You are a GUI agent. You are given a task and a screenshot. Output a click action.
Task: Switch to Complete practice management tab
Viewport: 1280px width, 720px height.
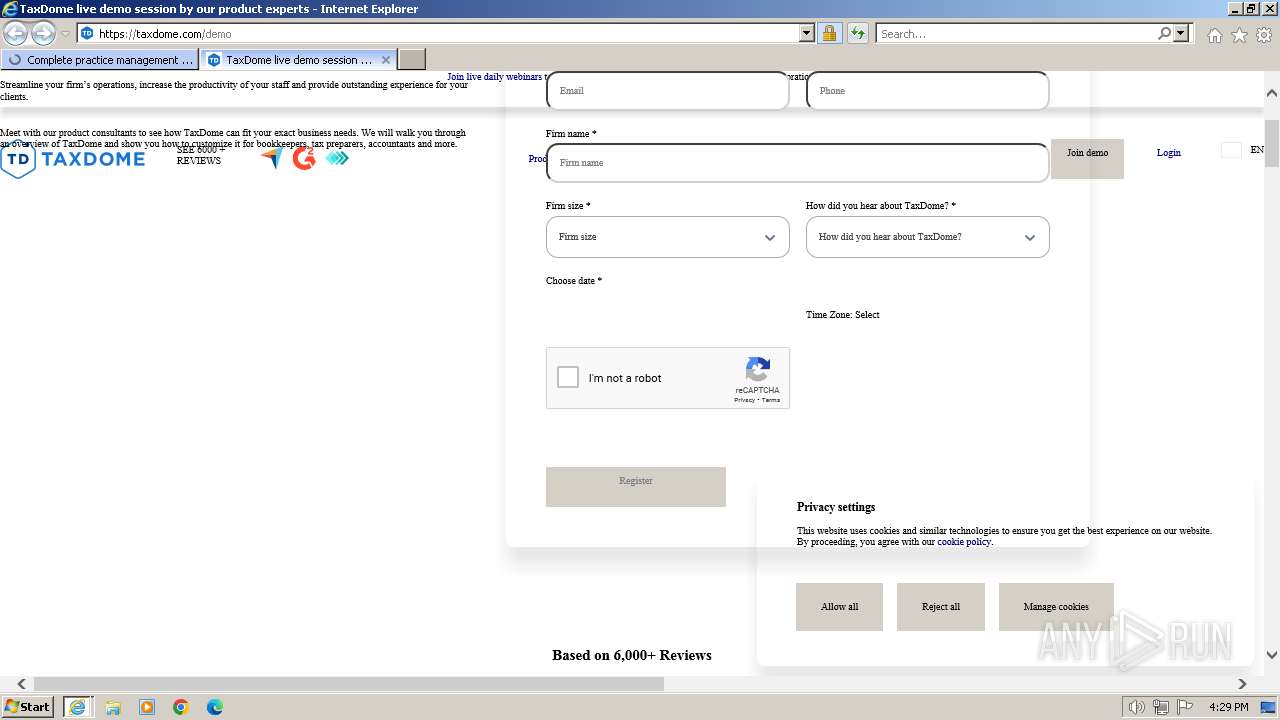[x=100, y=60]
